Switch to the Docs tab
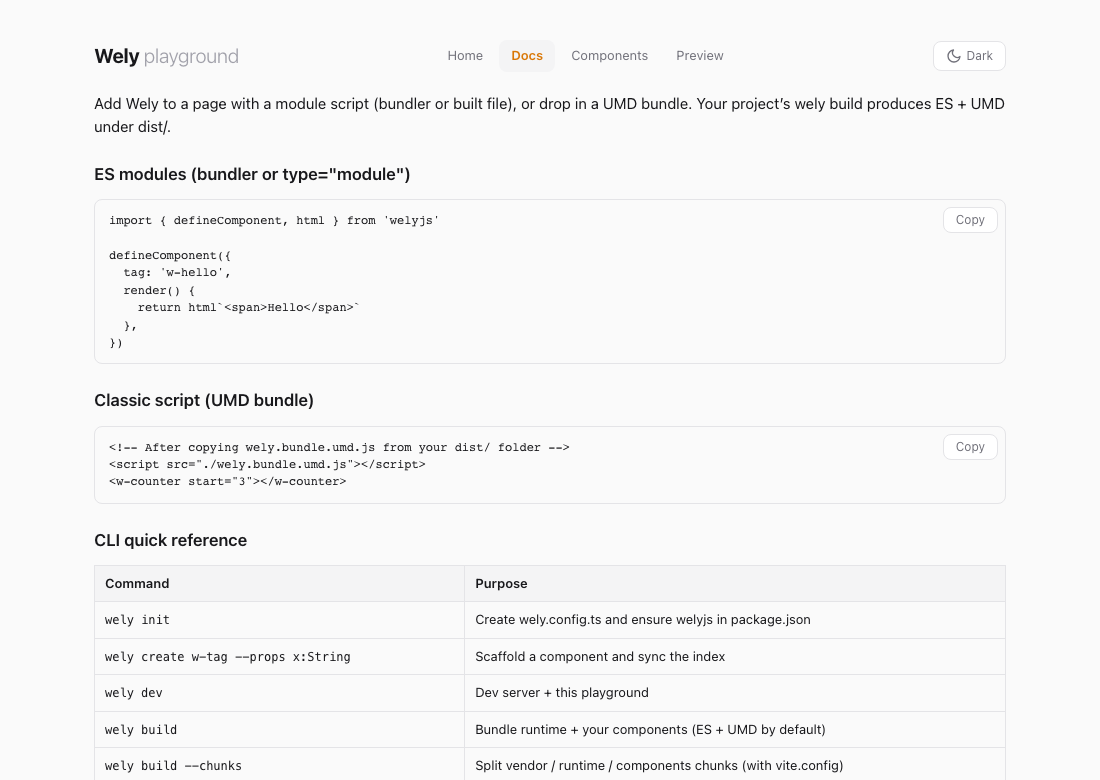The image size is (1100, 780). 527,55
